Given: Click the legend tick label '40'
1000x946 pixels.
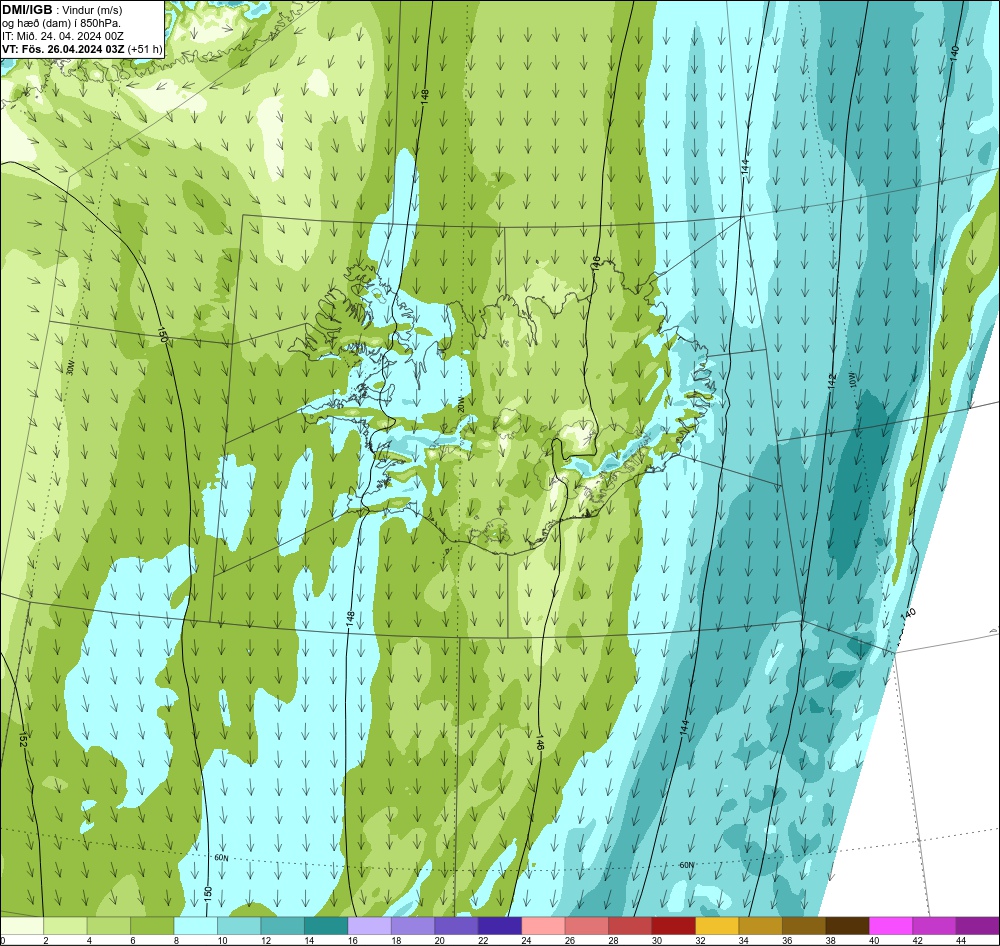Looking at the screenshot, I should pyautogui.click(x=874, y=940).
